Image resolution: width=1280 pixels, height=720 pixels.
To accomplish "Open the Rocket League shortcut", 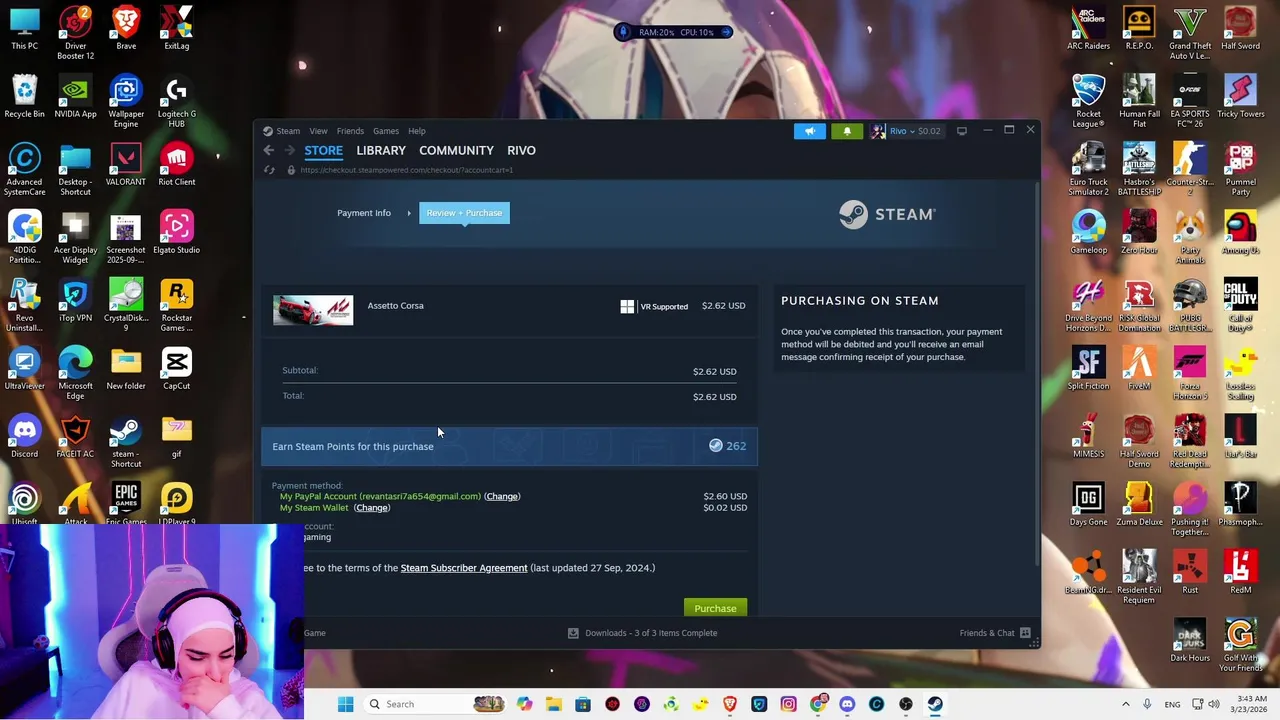I will [x=1088, y=100].
